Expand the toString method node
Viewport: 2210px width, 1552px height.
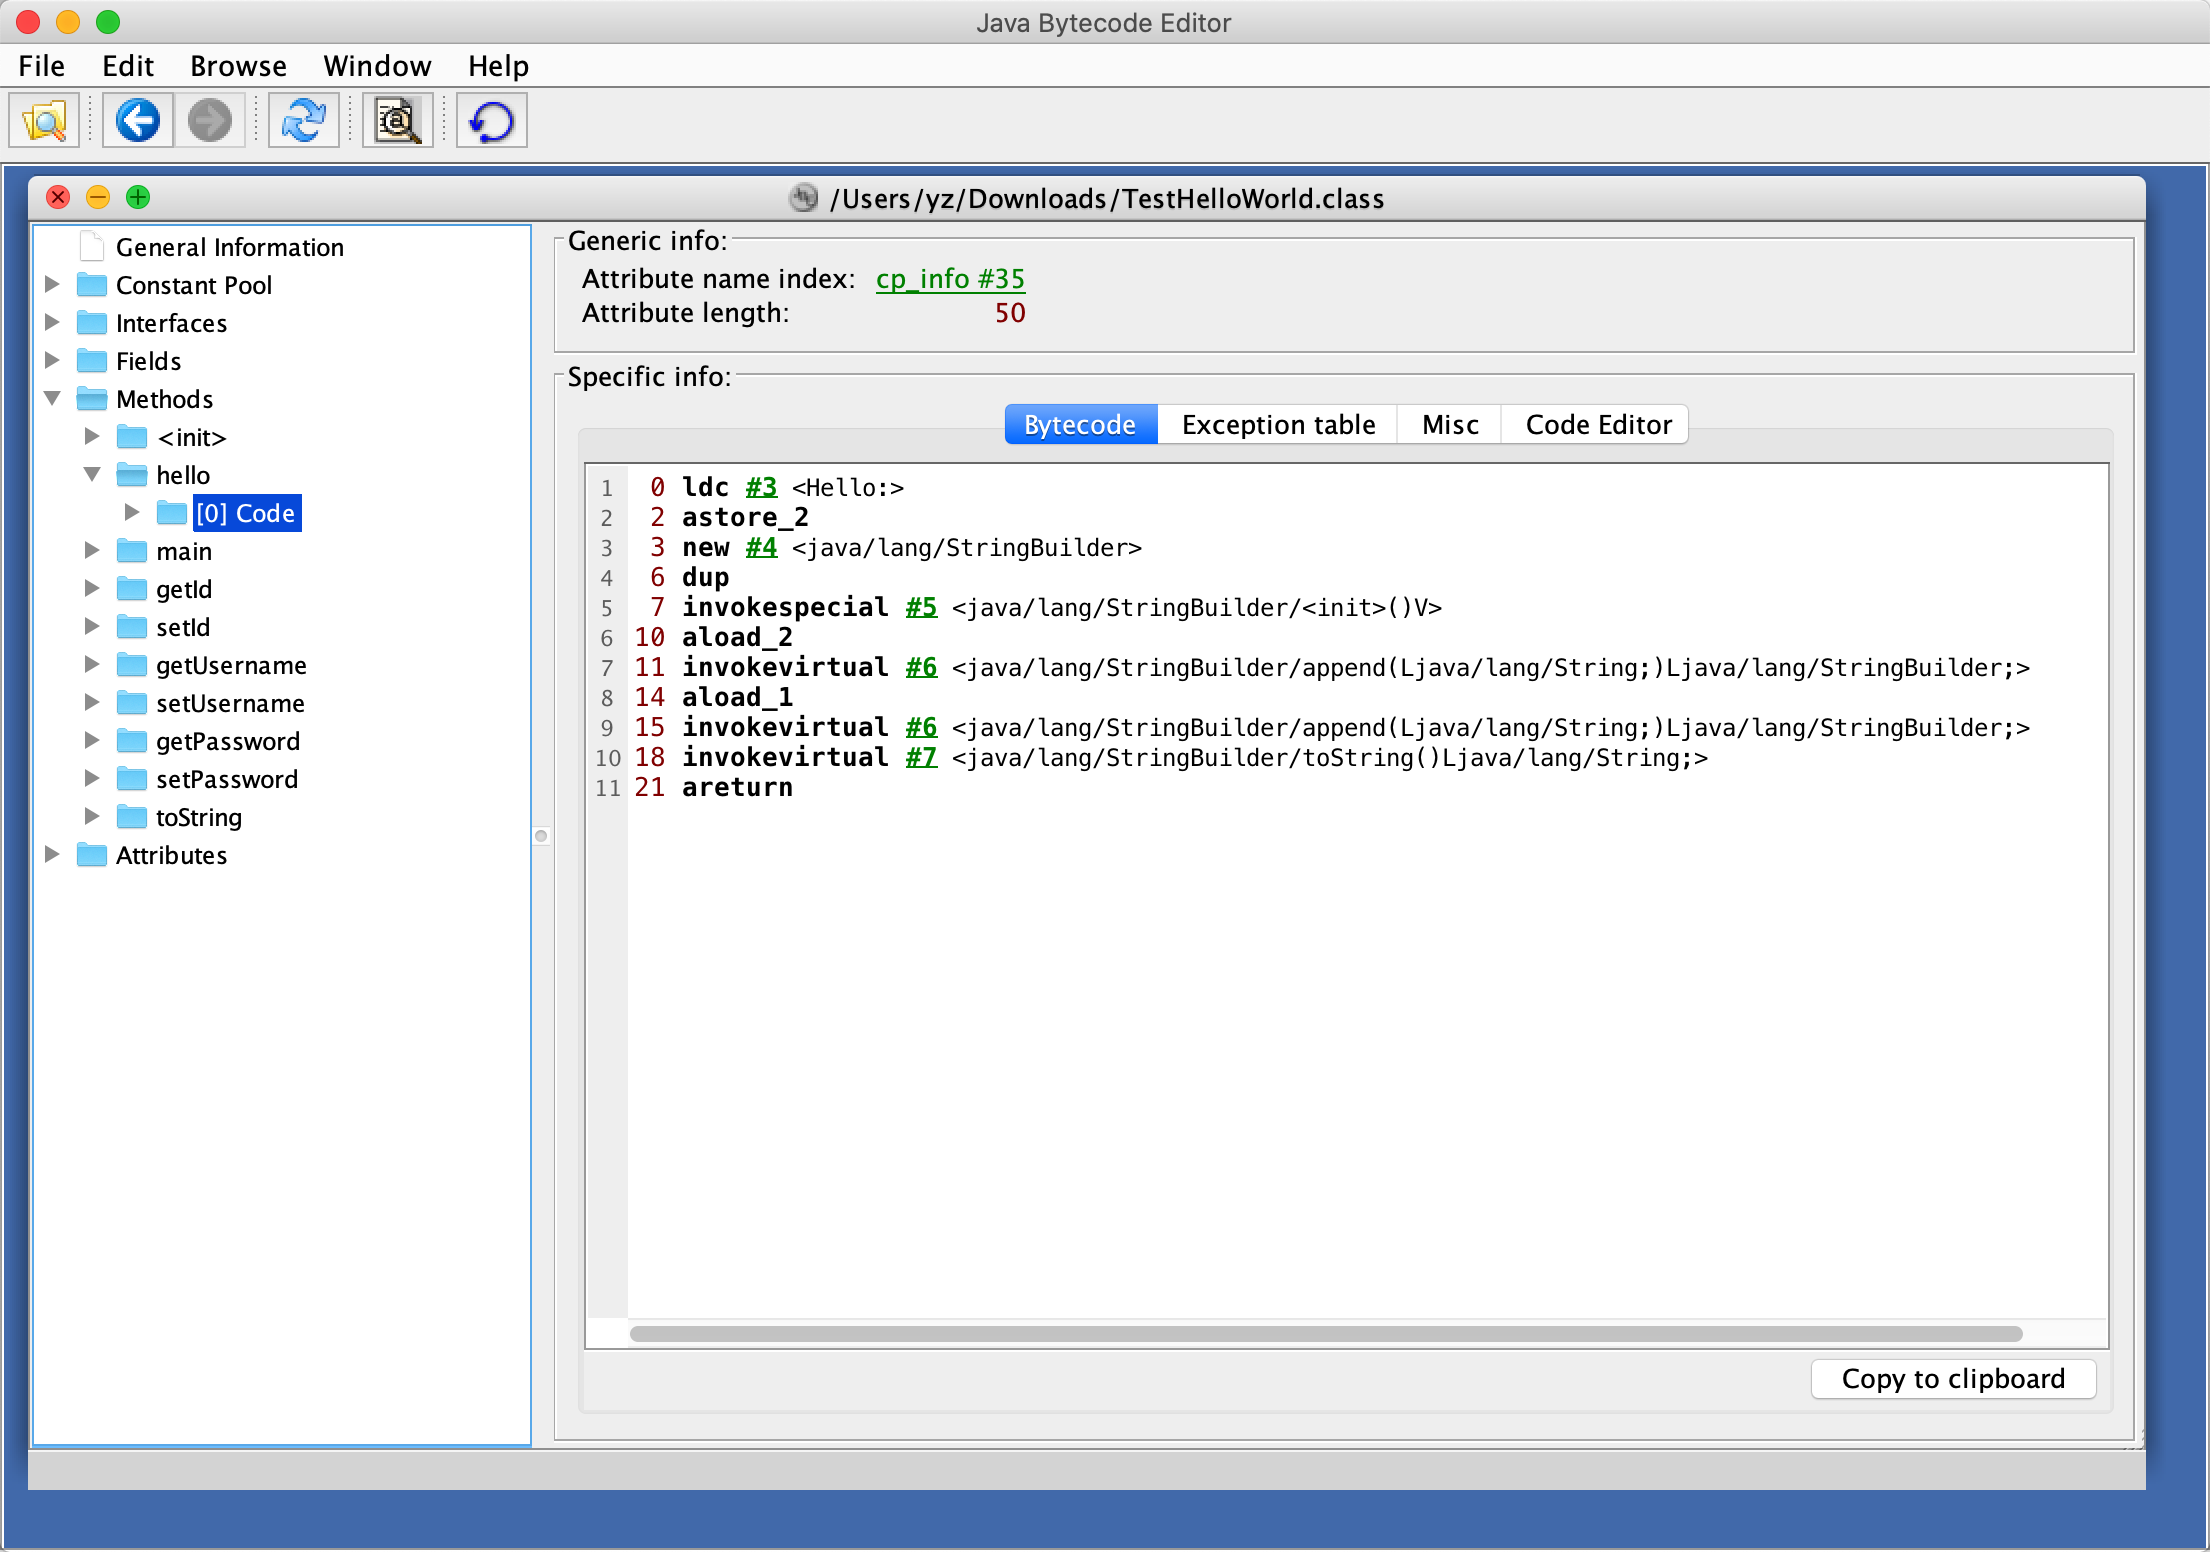click(x=92, y=817)
